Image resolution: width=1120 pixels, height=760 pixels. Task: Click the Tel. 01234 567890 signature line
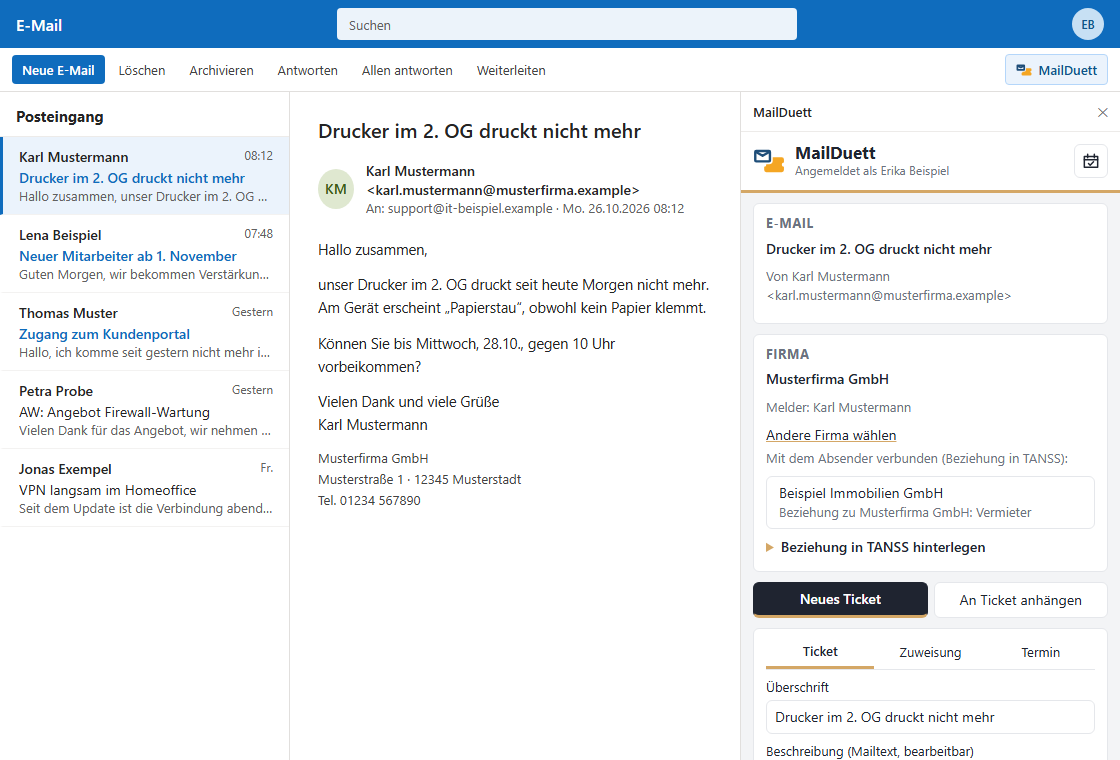tap(369, 500)
